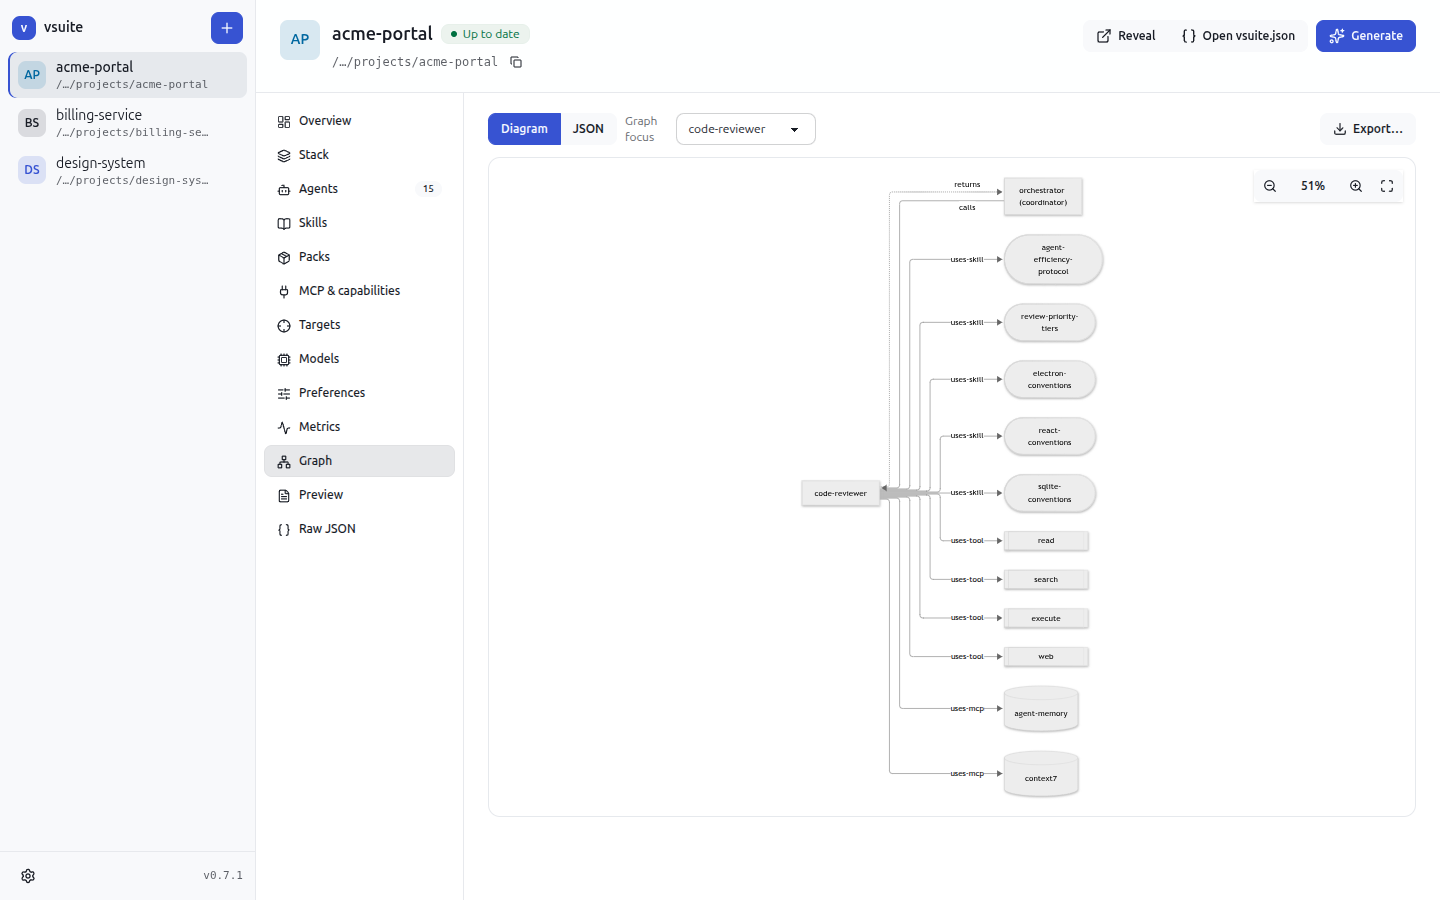Click the Stack layers icon
The width and height of the screenshot is (1440, 900).
click(x=284, y=155)
